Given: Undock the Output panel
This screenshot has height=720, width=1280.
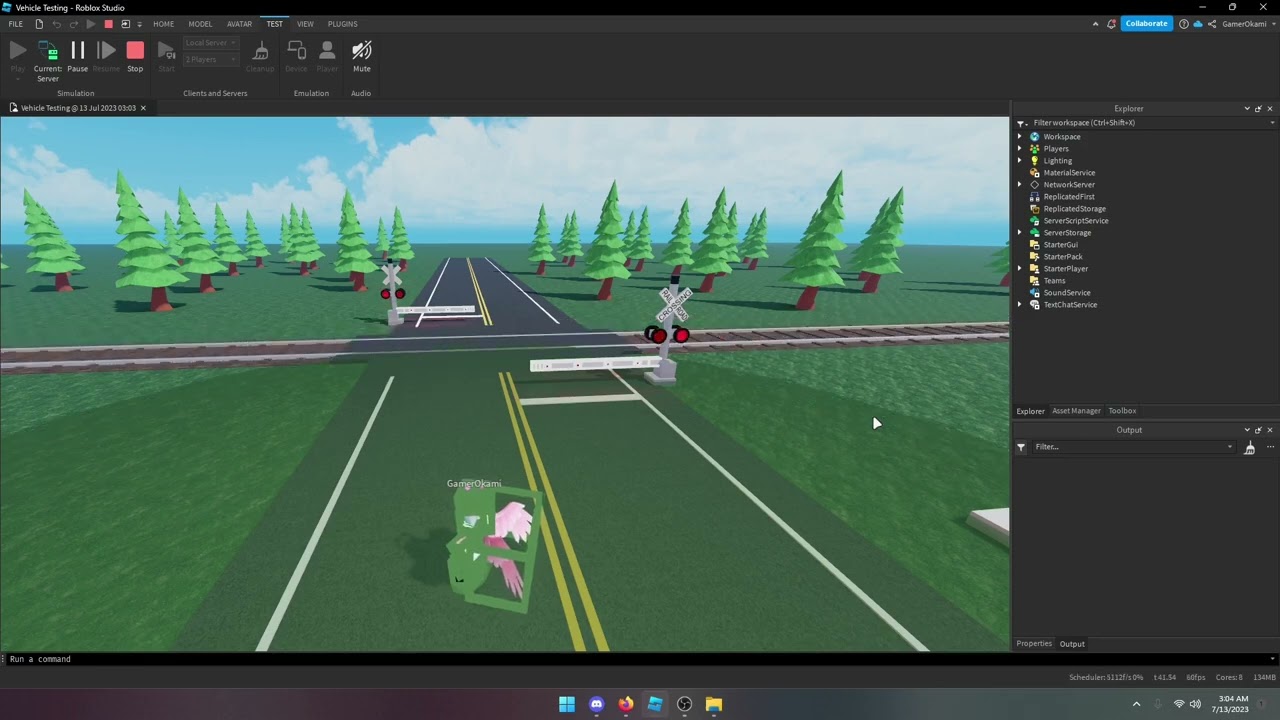Looking at the screenshot, I should (1258, 430).
